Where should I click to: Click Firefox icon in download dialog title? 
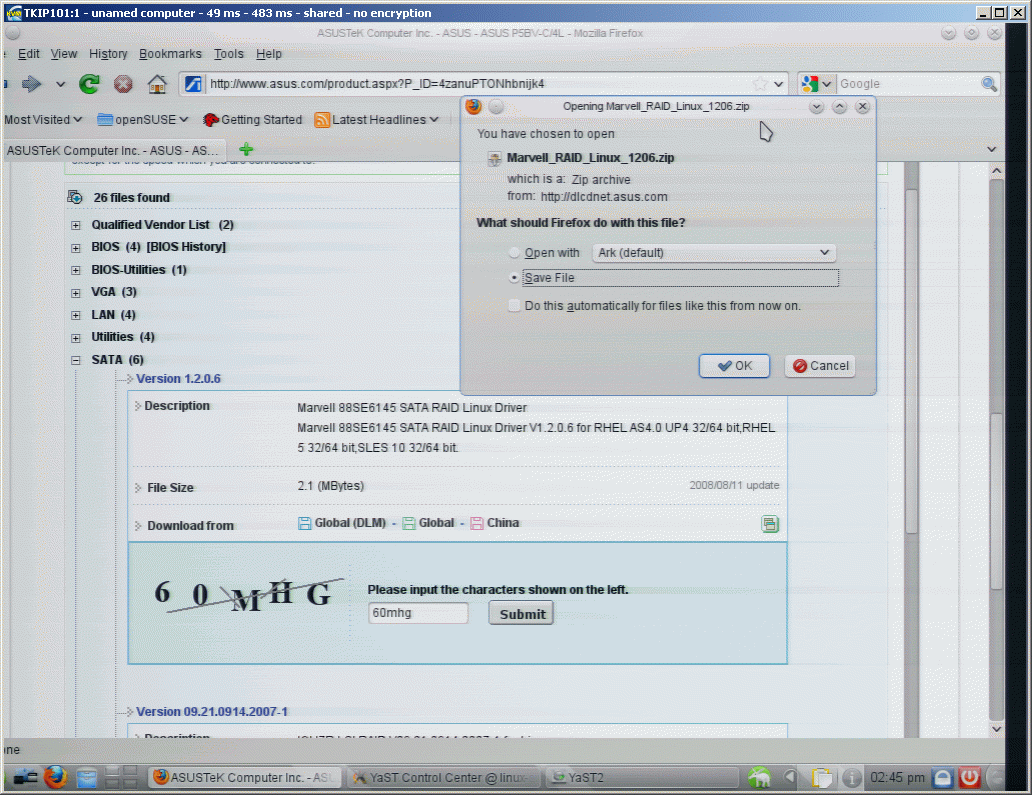coord(474,106)
